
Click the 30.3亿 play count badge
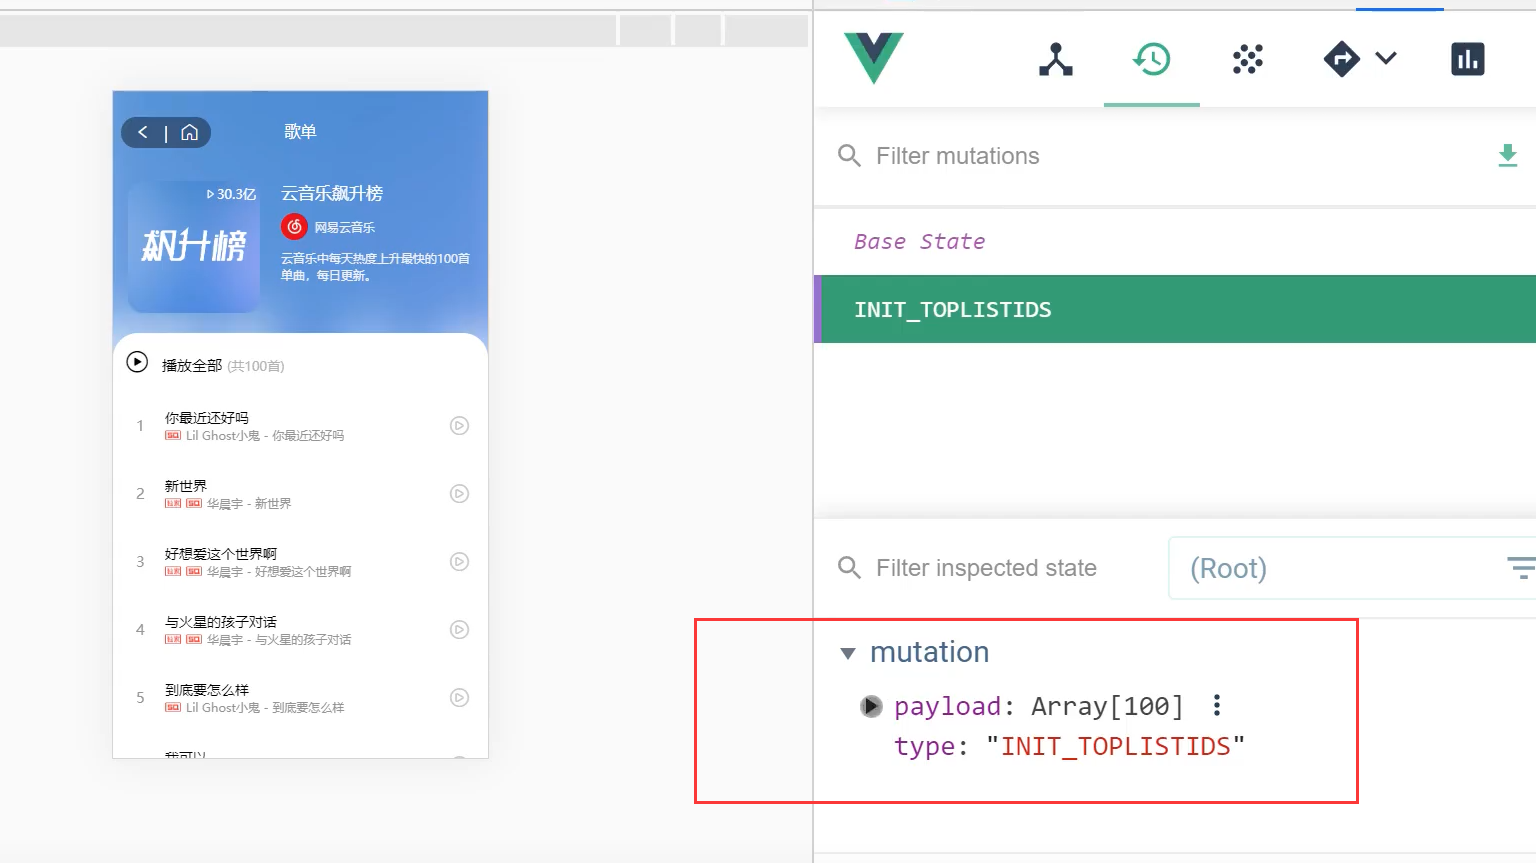pyautogui.click(x=231, y=194)
